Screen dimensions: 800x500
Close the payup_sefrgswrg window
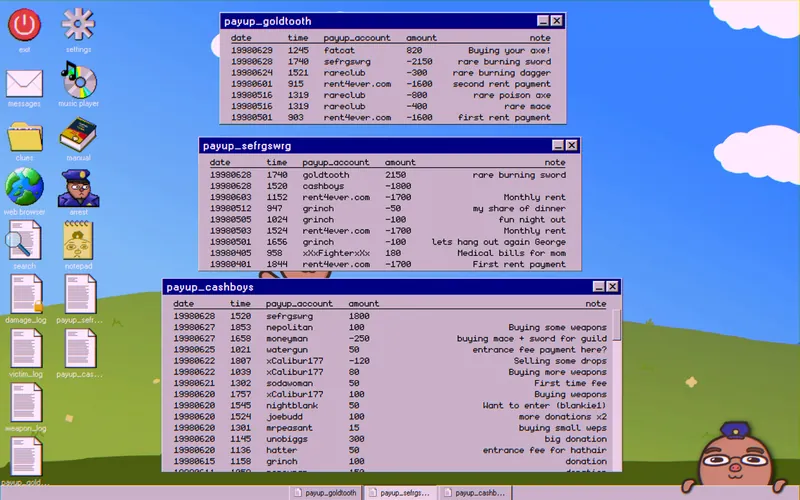click(571, 145)
